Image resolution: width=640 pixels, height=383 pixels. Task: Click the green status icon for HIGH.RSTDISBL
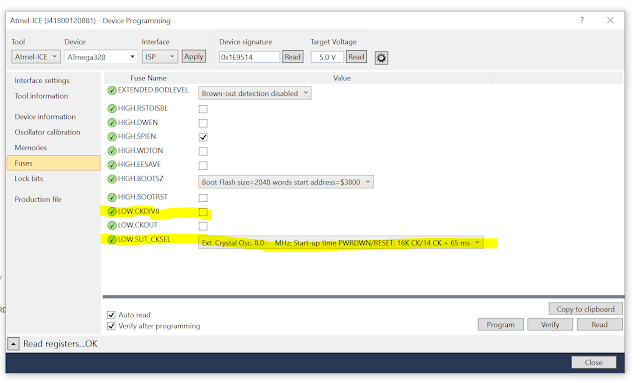point(112,108)
